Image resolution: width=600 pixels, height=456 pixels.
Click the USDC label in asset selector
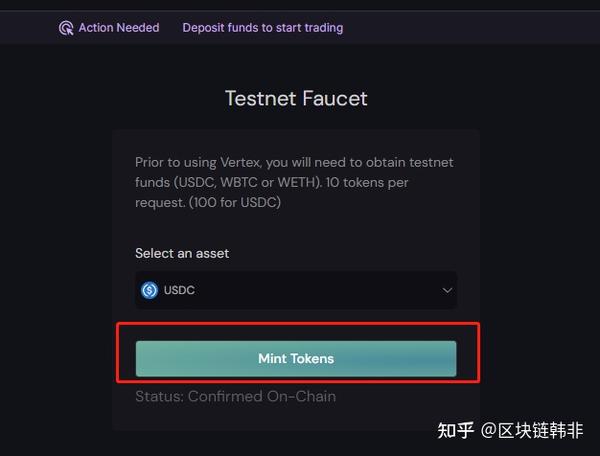pyautogui.click(x=179, y=290)
